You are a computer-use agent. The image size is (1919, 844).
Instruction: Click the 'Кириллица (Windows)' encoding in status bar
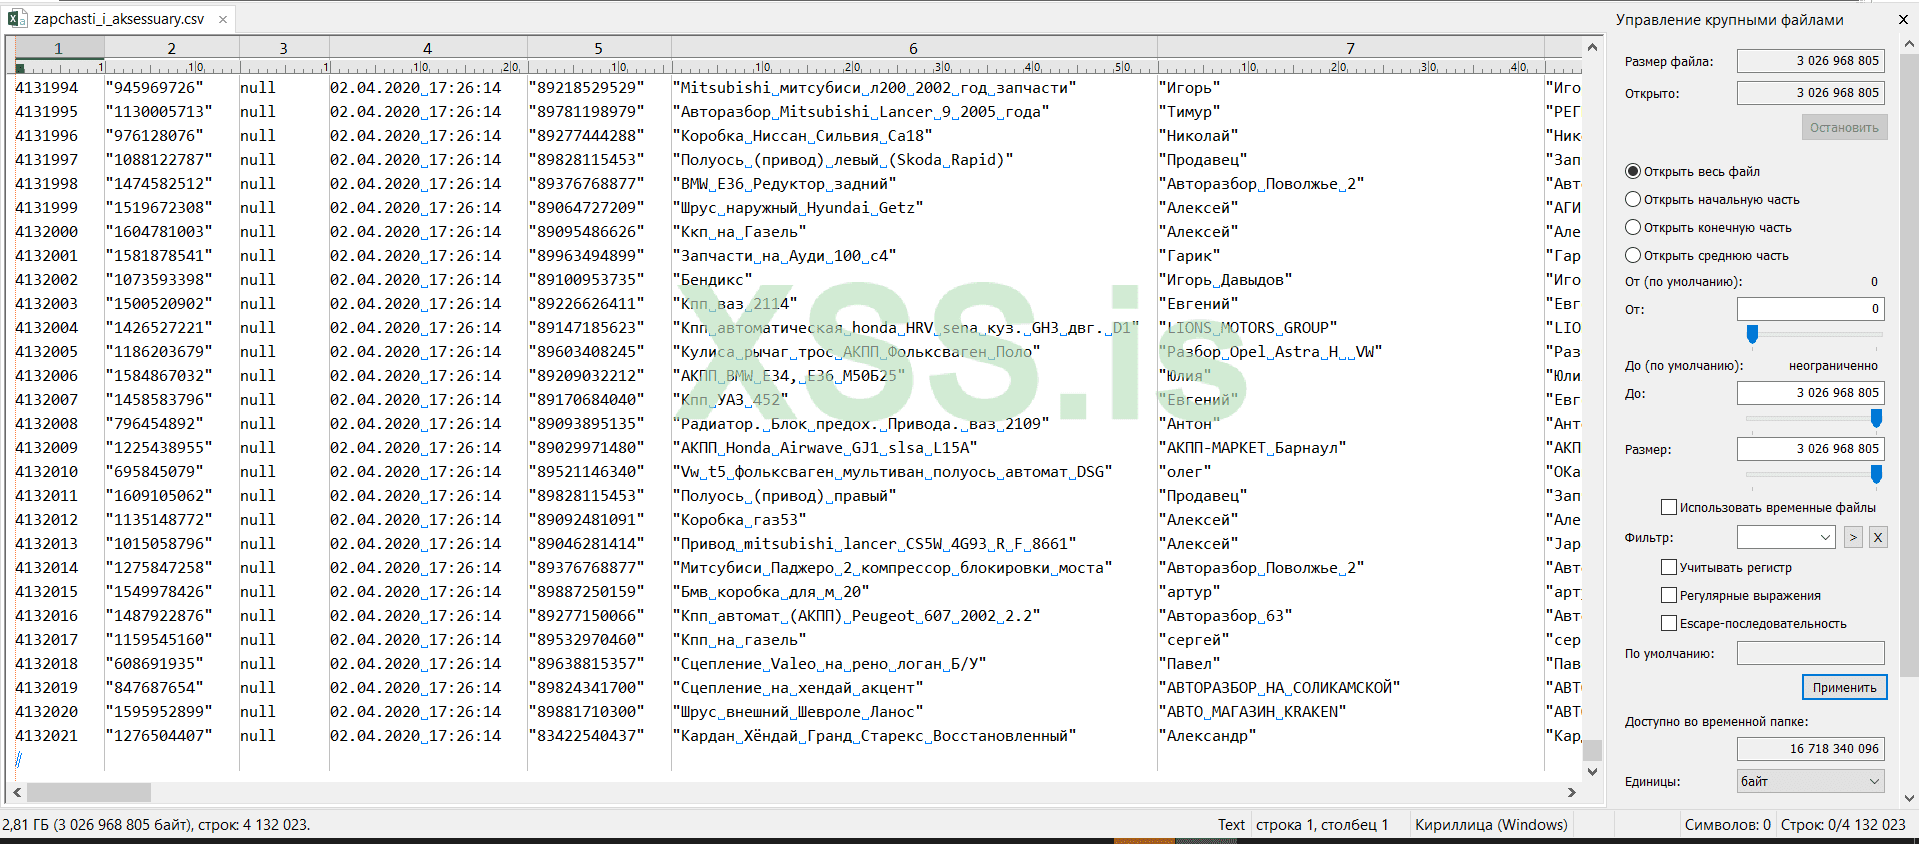point(1491,825)
